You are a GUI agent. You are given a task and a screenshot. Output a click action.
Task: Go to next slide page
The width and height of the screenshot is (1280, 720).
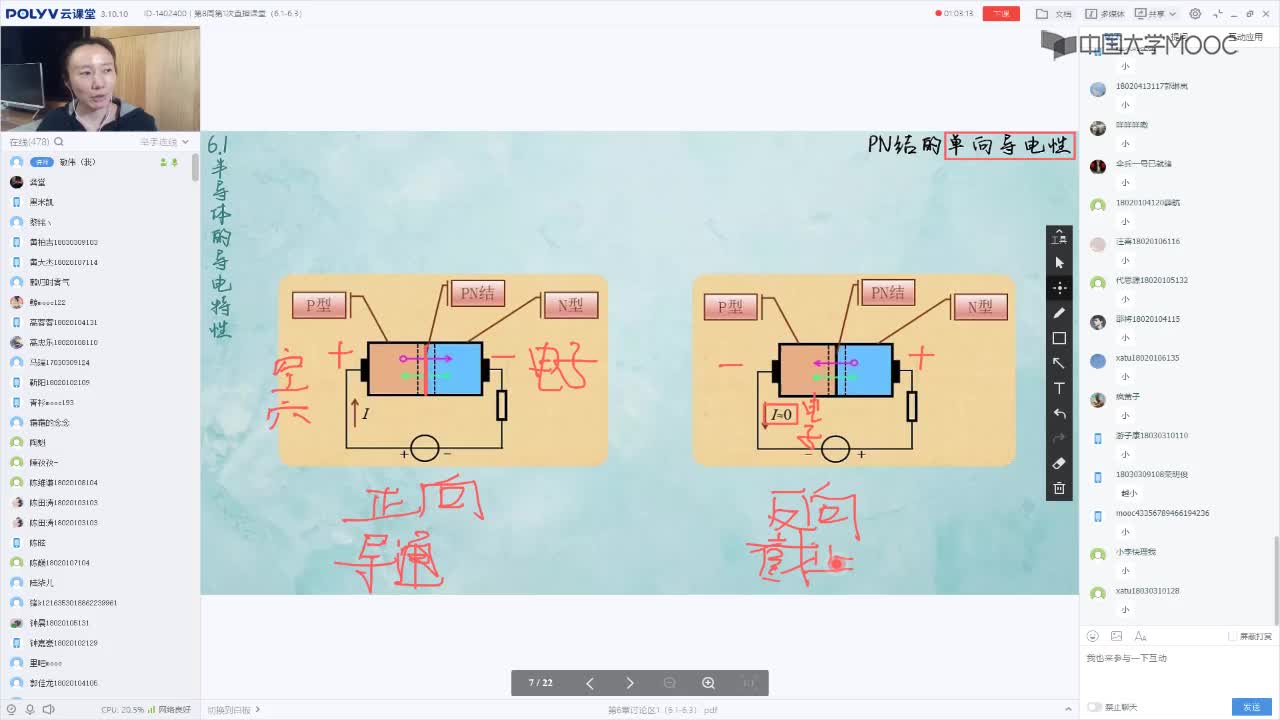click(x=629, y=683)
